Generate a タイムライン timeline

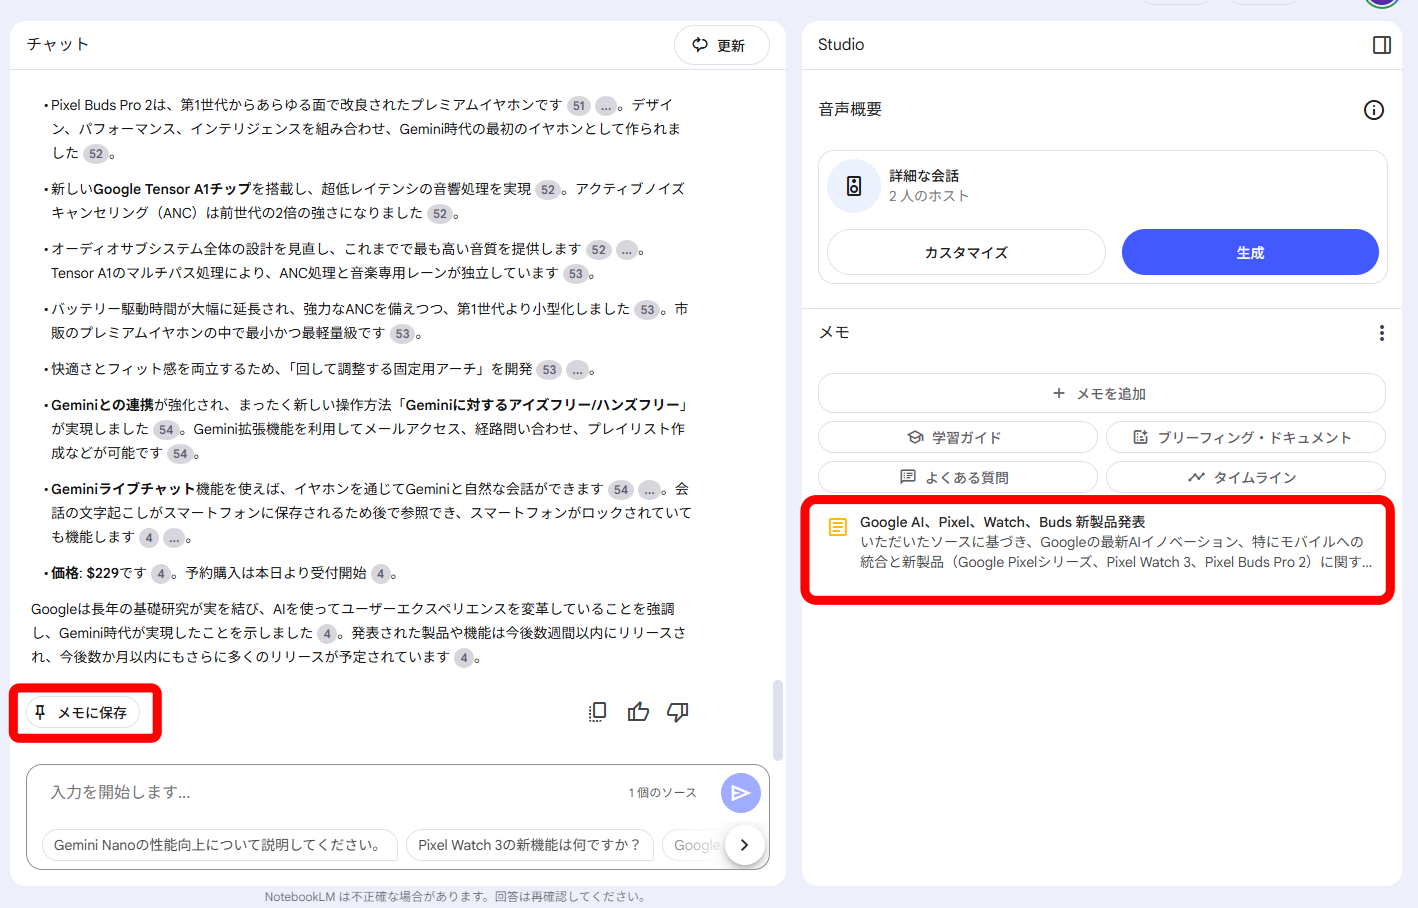pyautogui.click(x=1244, y=477)
